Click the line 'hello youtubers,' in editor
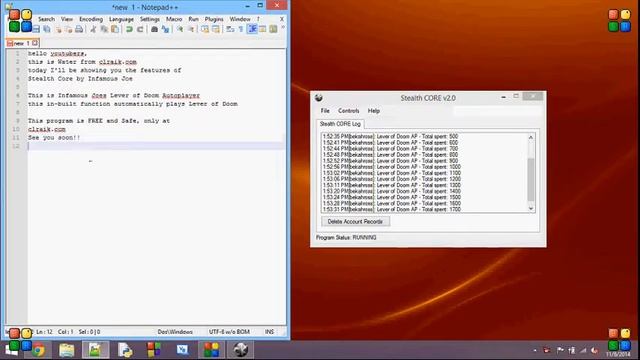The width and height of the screenshot is (640, 360). [x=58, y=53]
